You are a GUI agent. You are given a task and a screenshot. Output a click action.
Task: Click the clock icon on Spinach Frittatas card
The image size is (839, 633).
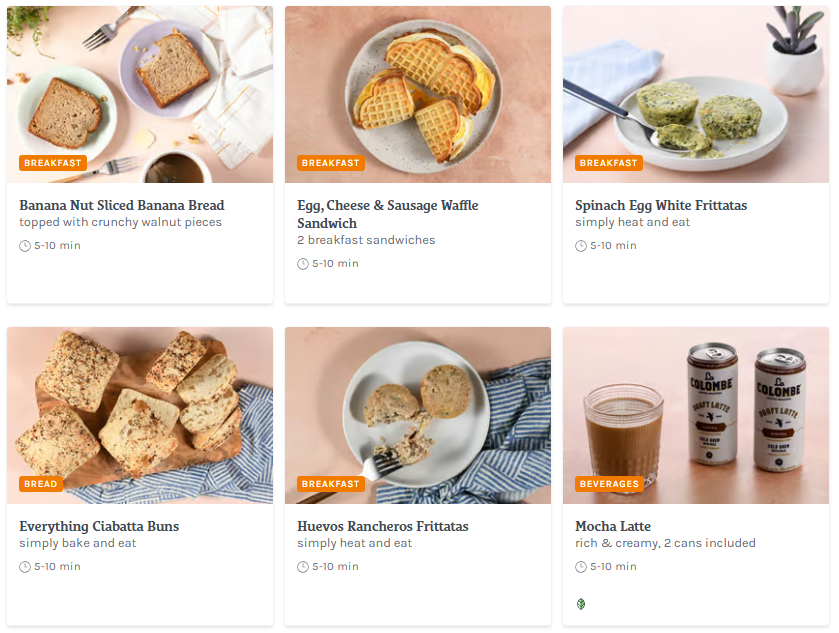[x=581, y=246]
